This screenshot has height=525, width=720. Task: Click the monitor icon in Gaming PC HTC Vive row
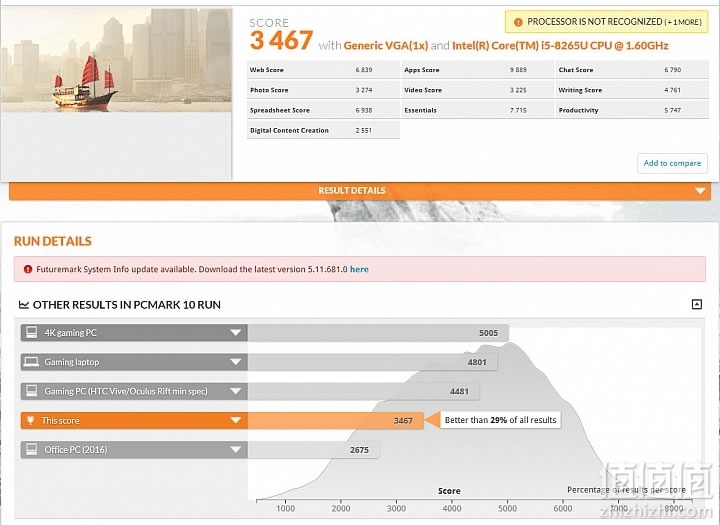(x=31, y=391)
